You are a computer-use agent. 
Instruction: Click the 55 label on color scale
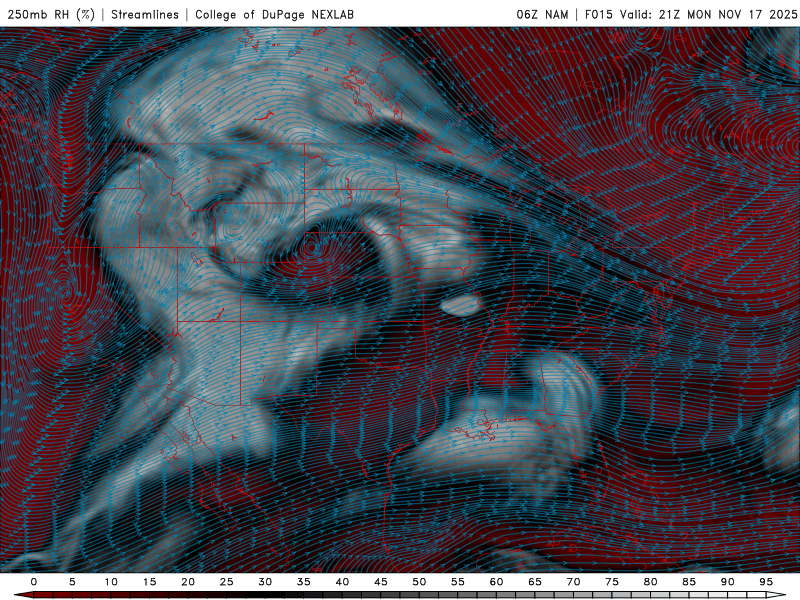tap(458, 582)
